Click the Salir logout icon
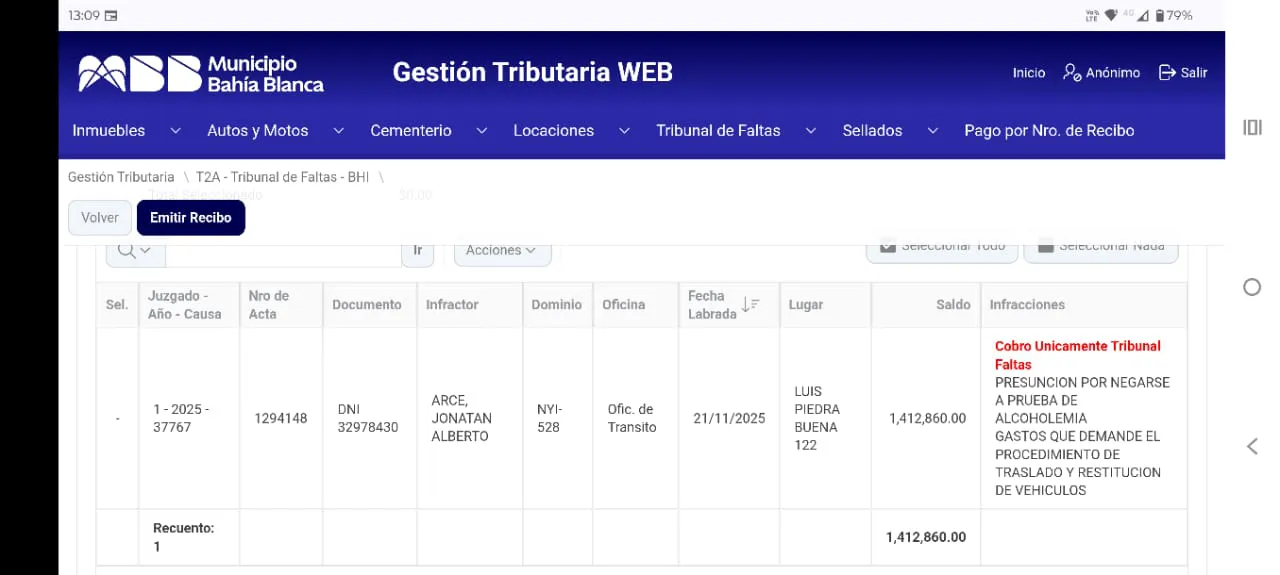The width and height of the screenshot is (1280, 575). pyautogui.click(x=1166, y=73)
